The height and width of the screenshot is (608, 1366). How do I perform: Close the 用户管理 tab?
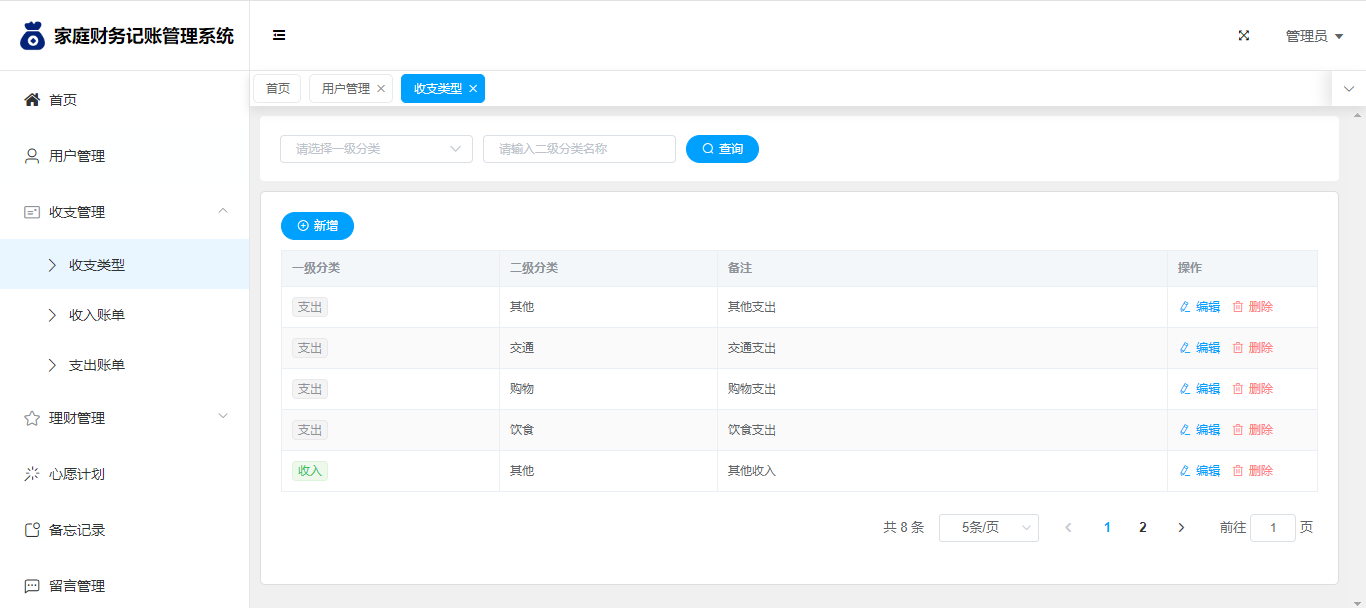click(x=381, y=89)
